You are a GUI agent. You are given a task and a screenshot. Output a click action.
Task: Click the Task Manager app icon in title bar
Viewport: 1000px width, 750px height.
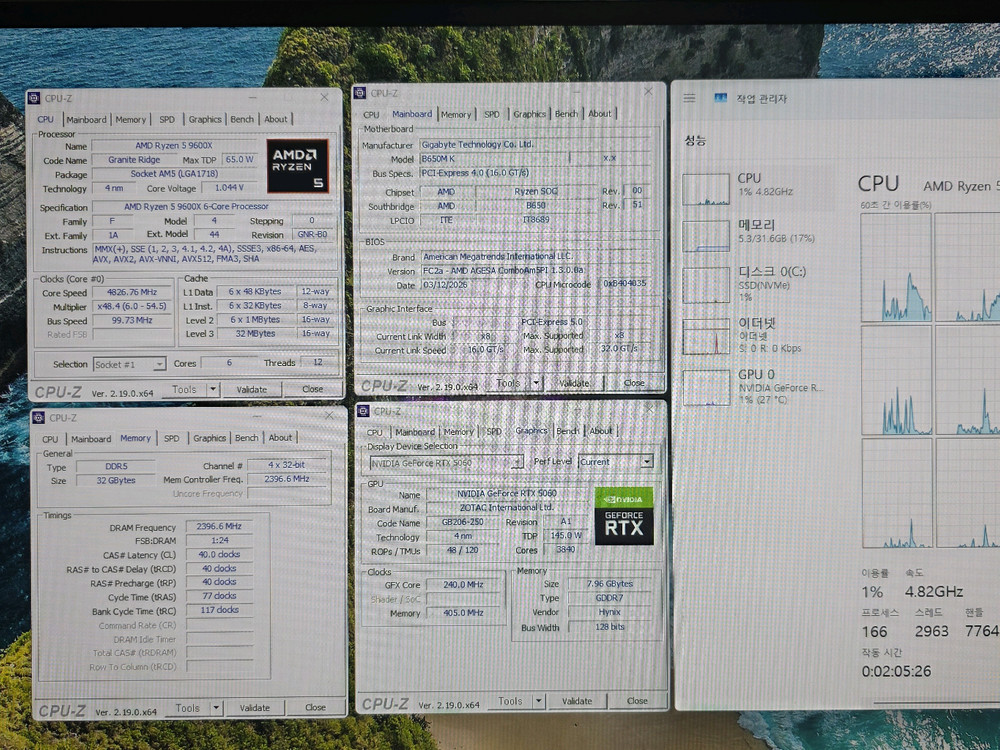click(721, 98)
